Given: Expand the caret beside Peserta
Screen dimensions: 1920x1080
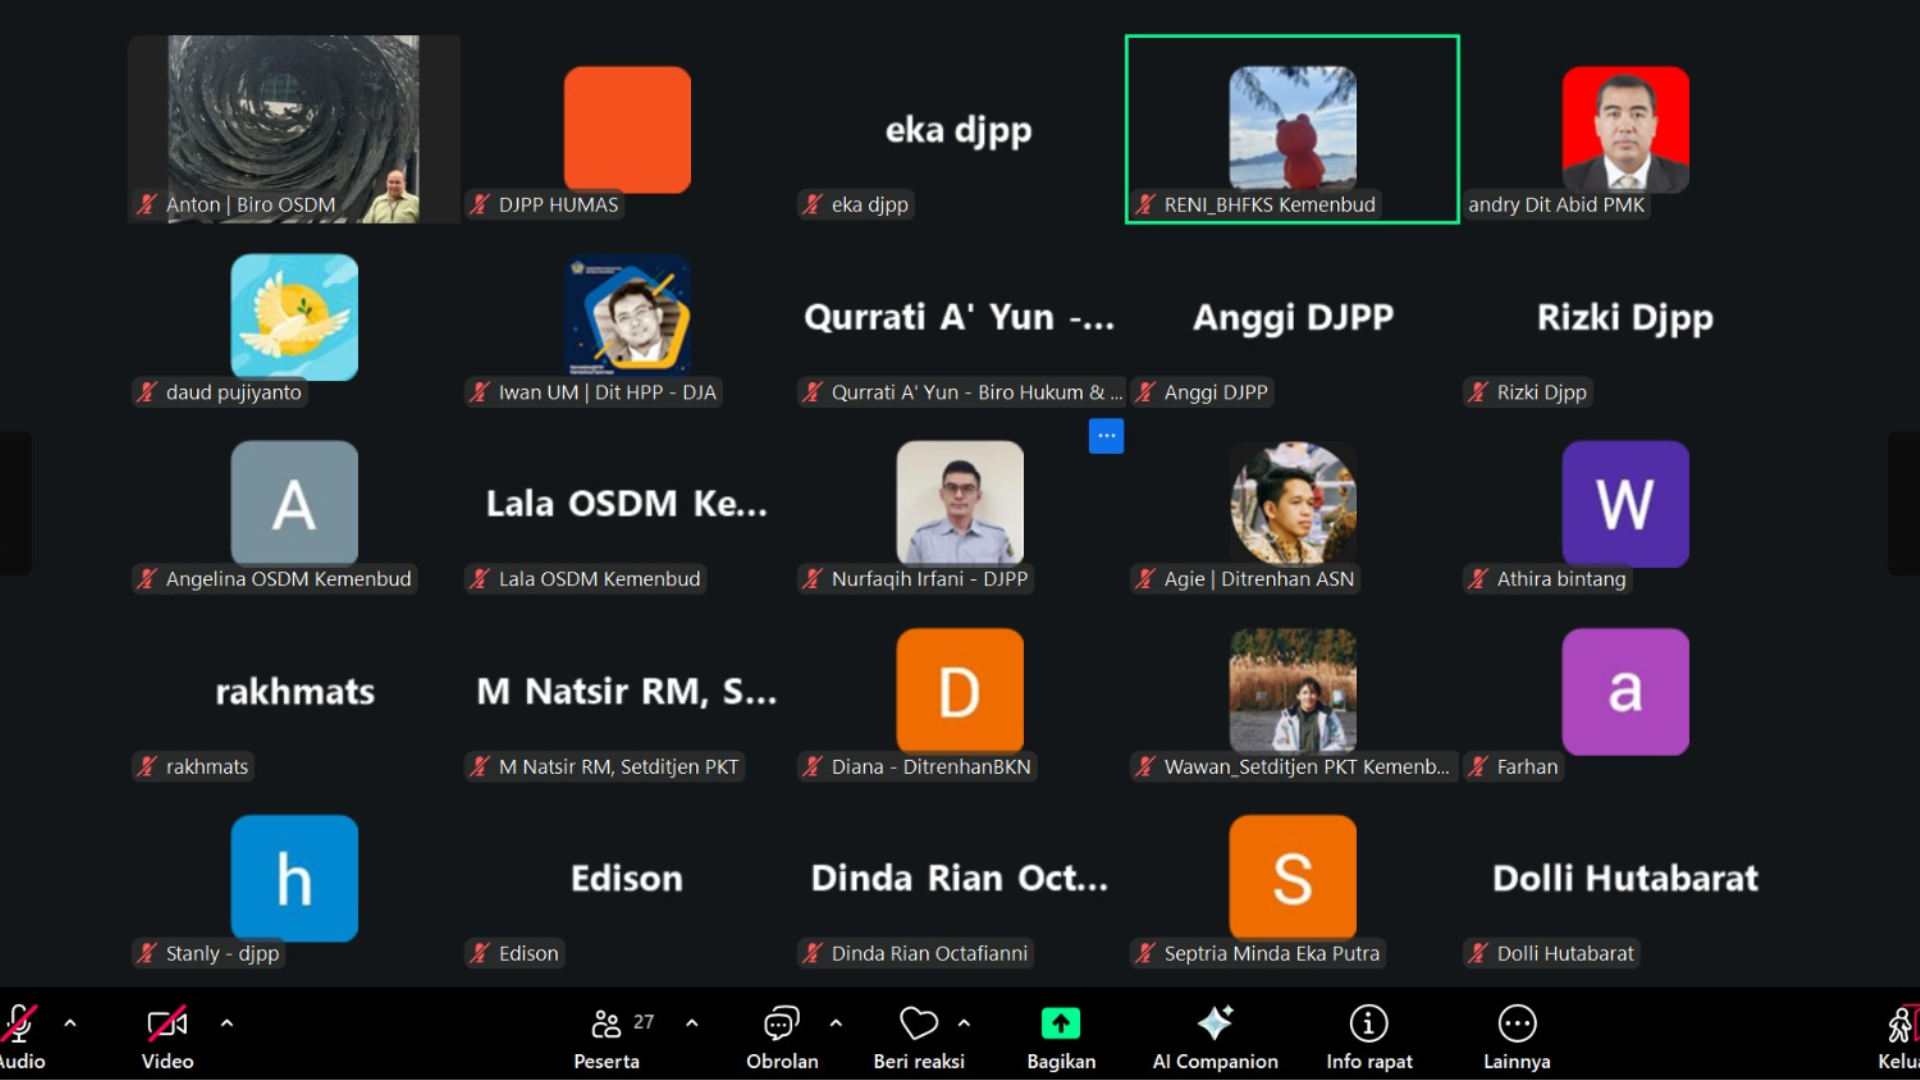Looking at the screenshot, I should tap(692, 1023).
